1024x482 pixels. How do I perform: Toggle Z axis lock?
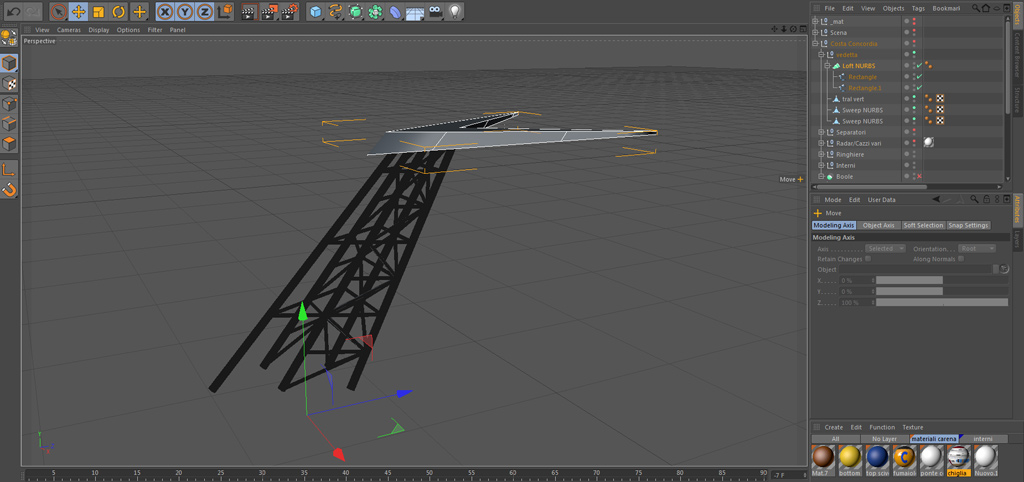(x=205, y=11)
